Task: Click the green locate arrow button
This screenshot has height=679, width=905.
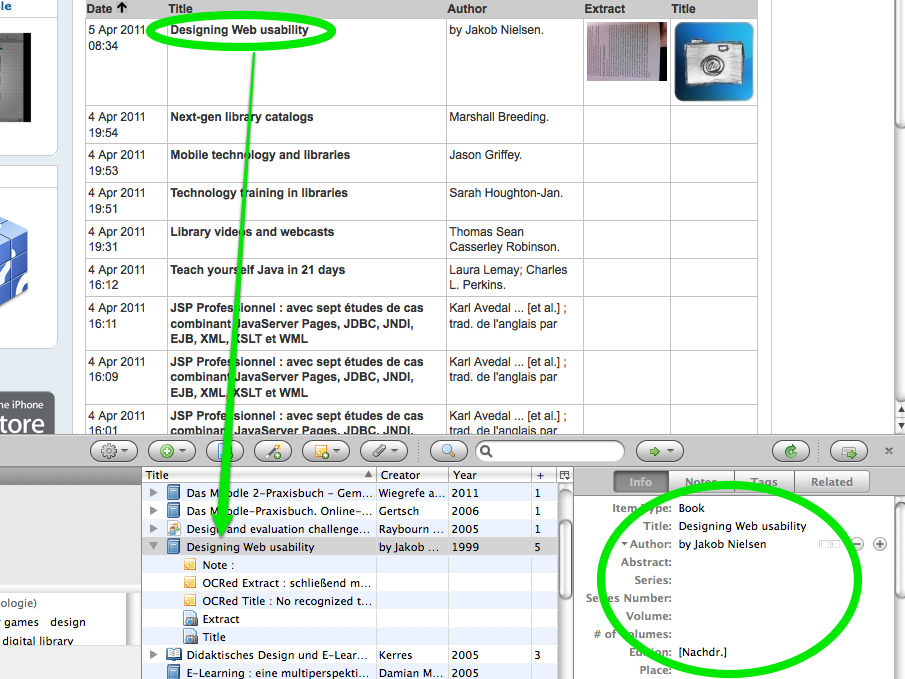Action: tap(659, 451)
